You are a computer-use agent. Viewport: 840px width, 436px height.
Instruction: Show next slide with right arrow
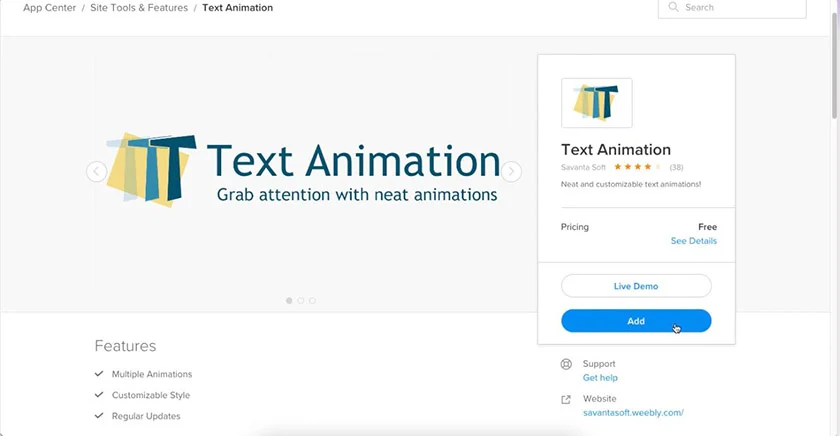coord(511,171)
